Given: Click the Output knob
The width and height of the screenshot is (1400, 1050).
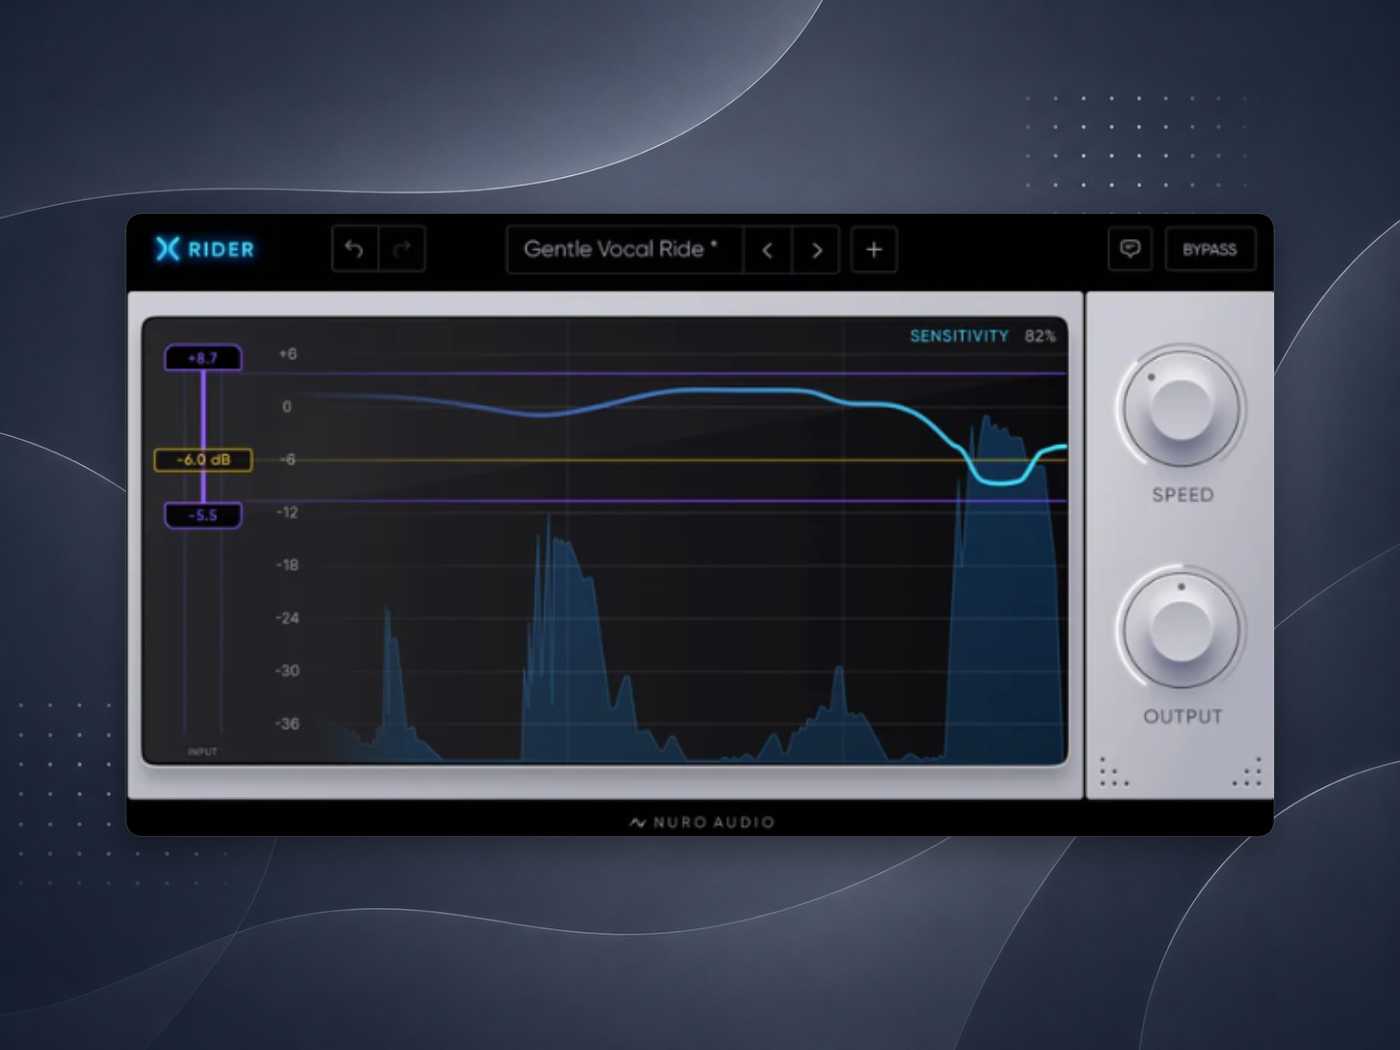Looking at the screenshot, I should click(1181, 628).
